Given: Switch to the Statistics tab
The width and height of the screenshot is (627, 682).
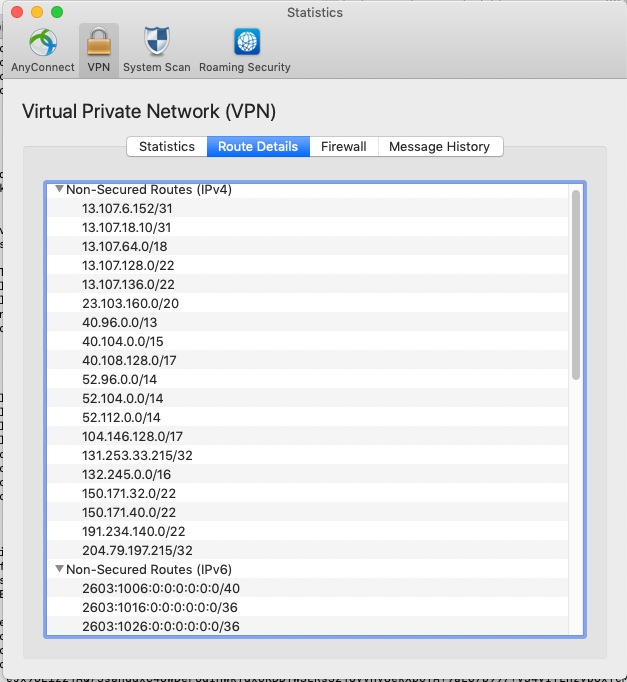Looking at the screenshot, I should (x=167, y=147).
